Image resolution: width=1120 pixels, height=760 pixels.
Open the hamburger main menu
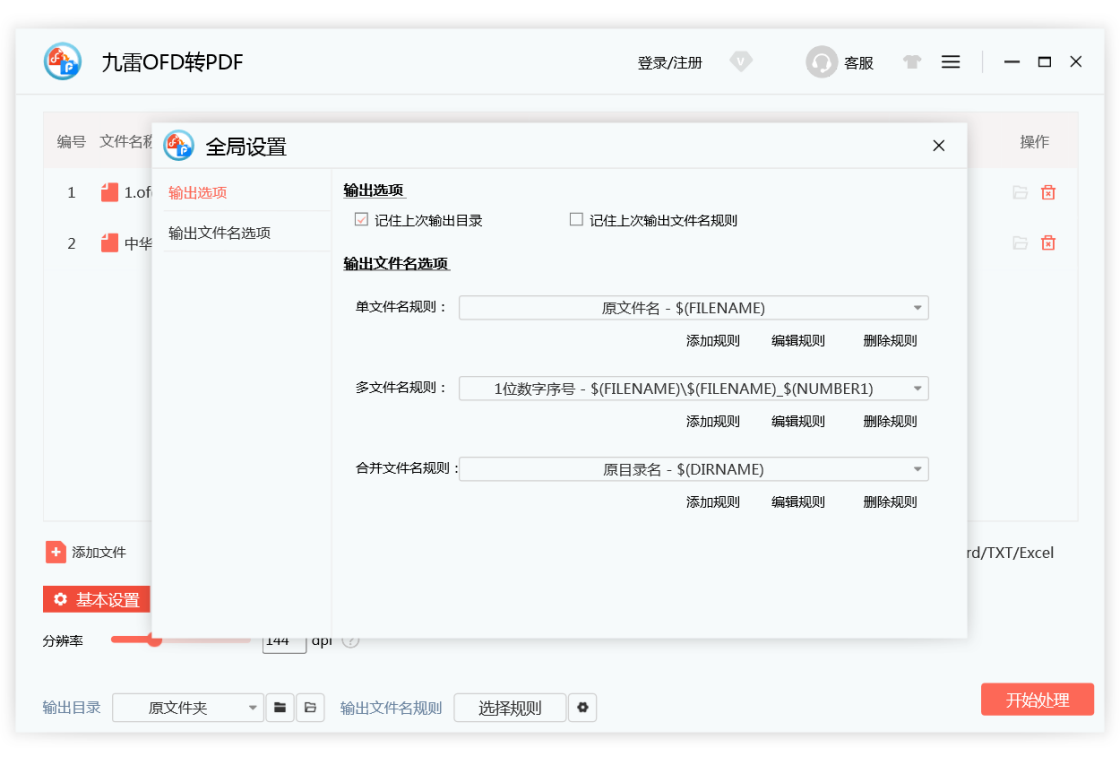(951, 62)
